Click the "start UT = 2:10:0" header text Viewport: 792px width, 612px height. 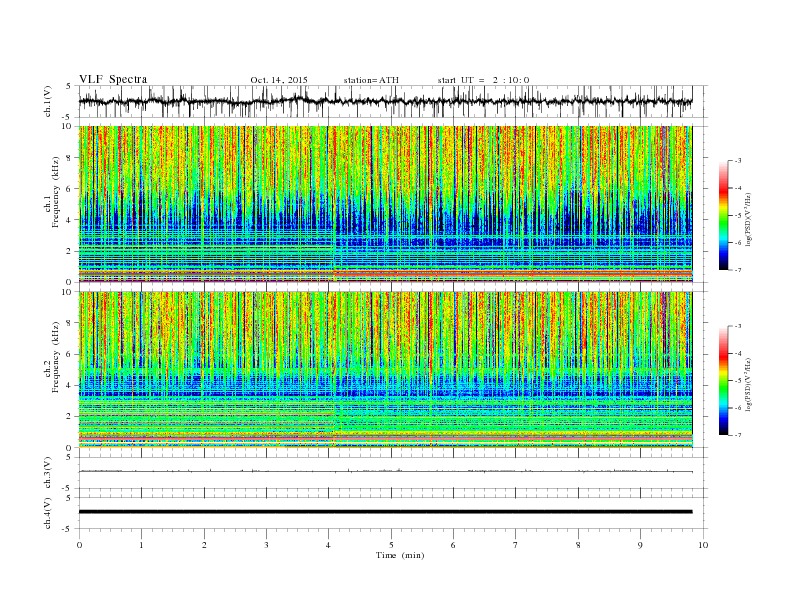click(x=483, y=80)
